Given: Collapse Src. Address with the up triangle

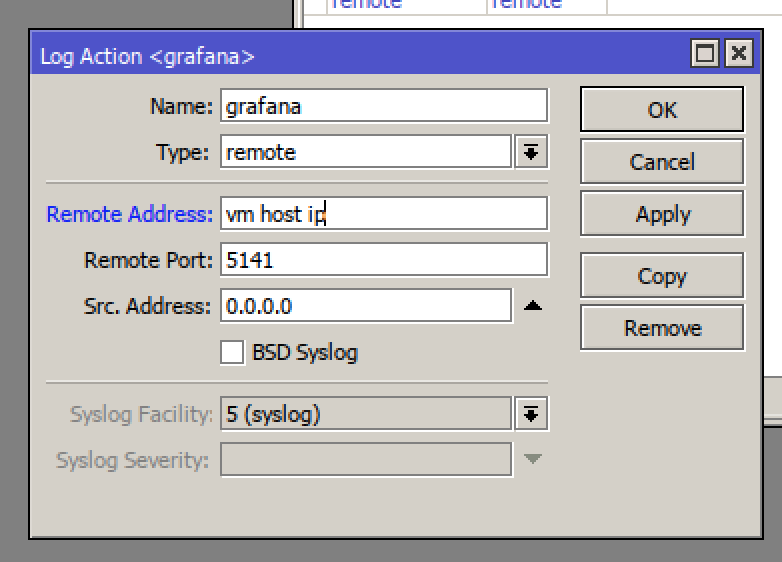Looking at the screenshot, I should point(533,305).
